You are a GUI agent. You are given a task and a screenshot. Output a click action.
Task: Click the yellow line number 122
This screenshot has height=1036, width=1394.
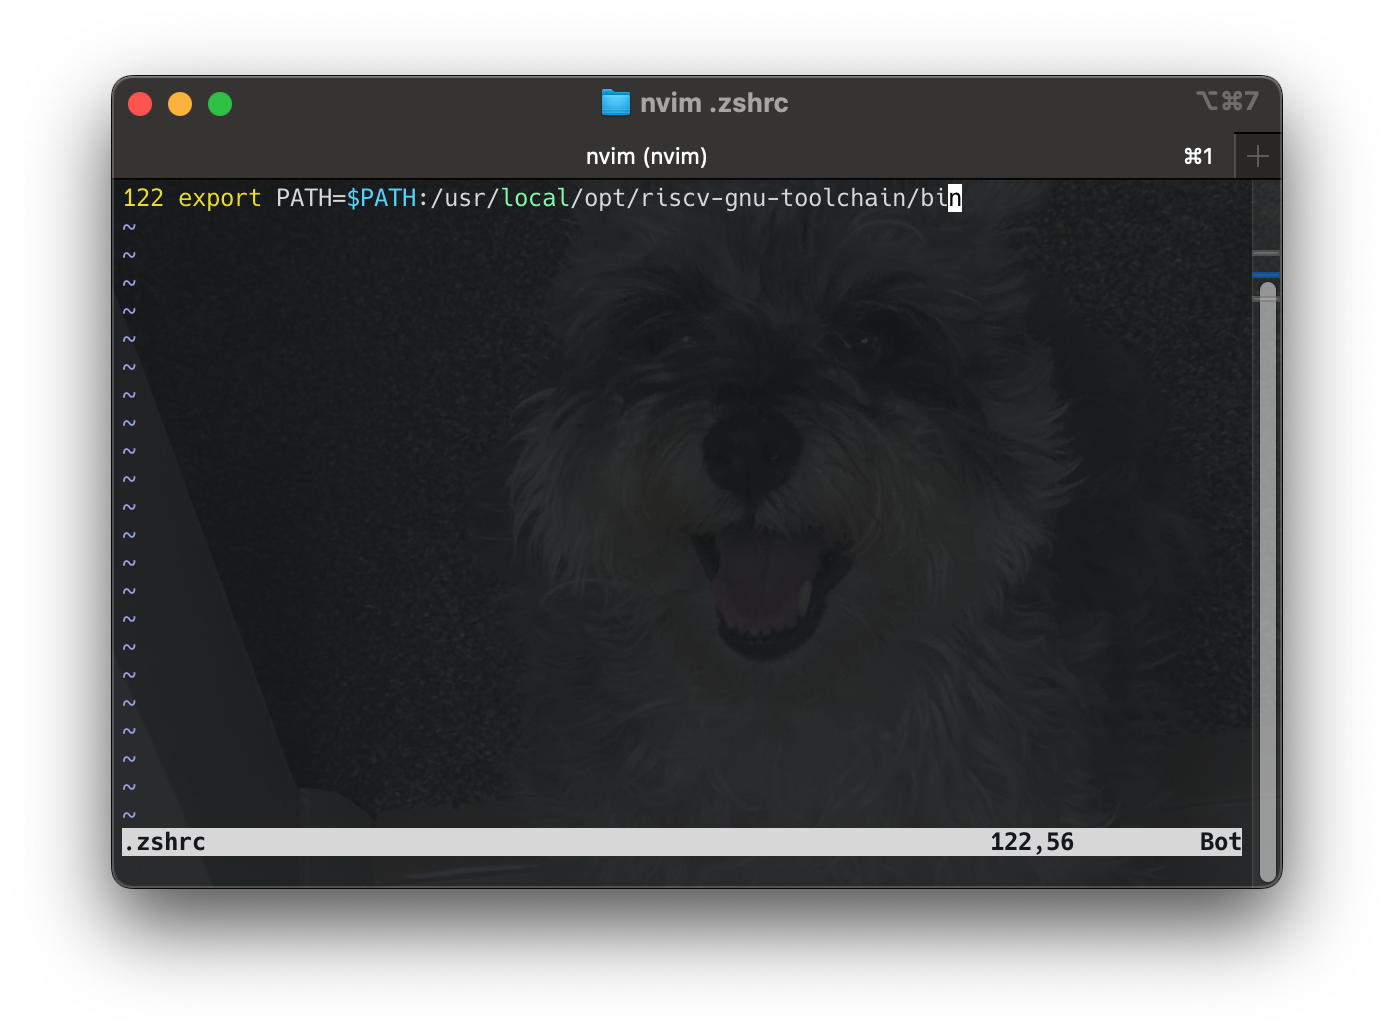coord(142,198)
